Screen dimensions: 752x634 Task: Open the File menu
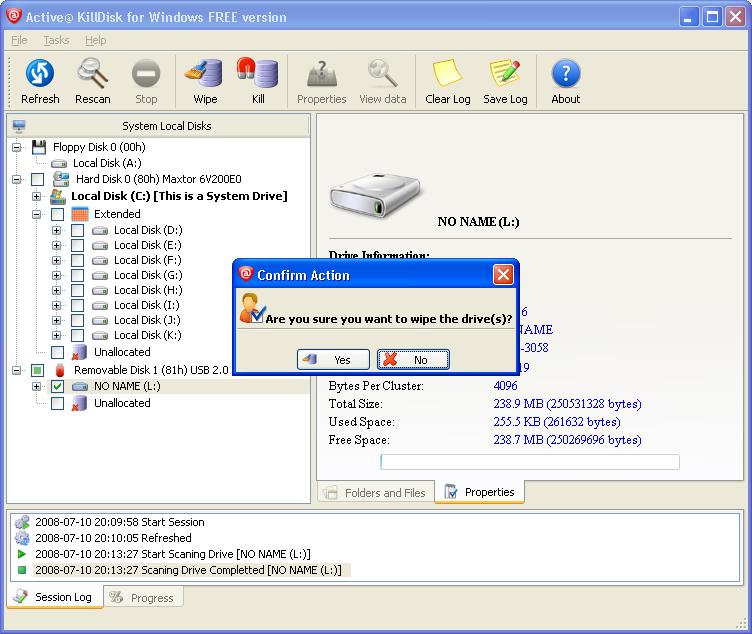(x=19, y=40)
